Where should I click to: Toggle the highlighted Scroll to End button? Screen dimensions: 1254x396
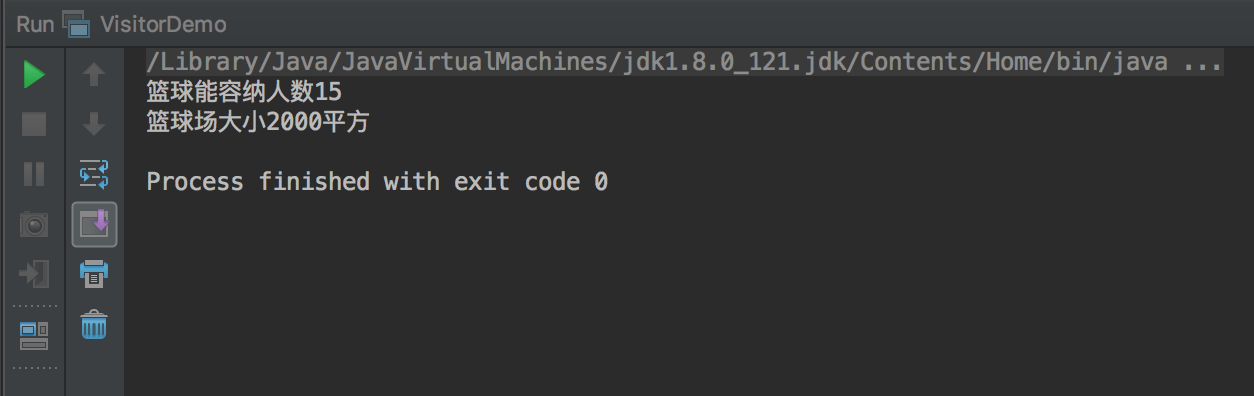pos(95,224)
